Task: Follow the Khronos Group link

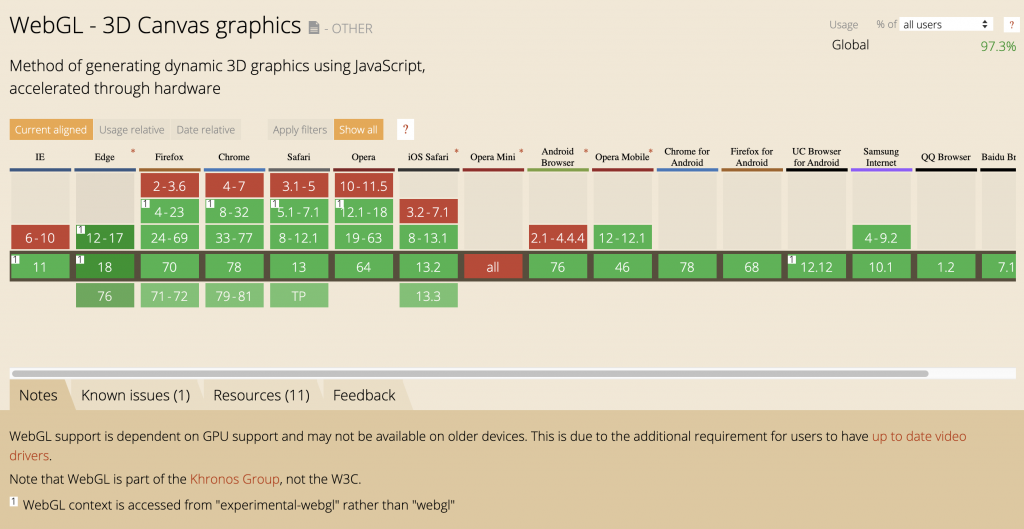Action: coord(235,479)
